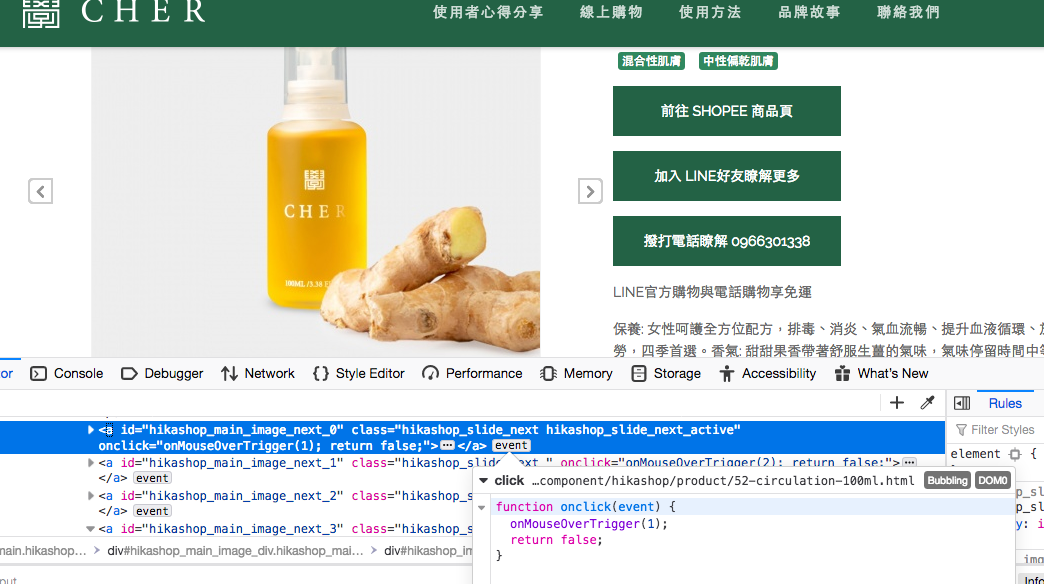The width and height of the screenshot is (1044, 584).
Task: Click the element rule target crosshair icon
Action: point(1015,454)
